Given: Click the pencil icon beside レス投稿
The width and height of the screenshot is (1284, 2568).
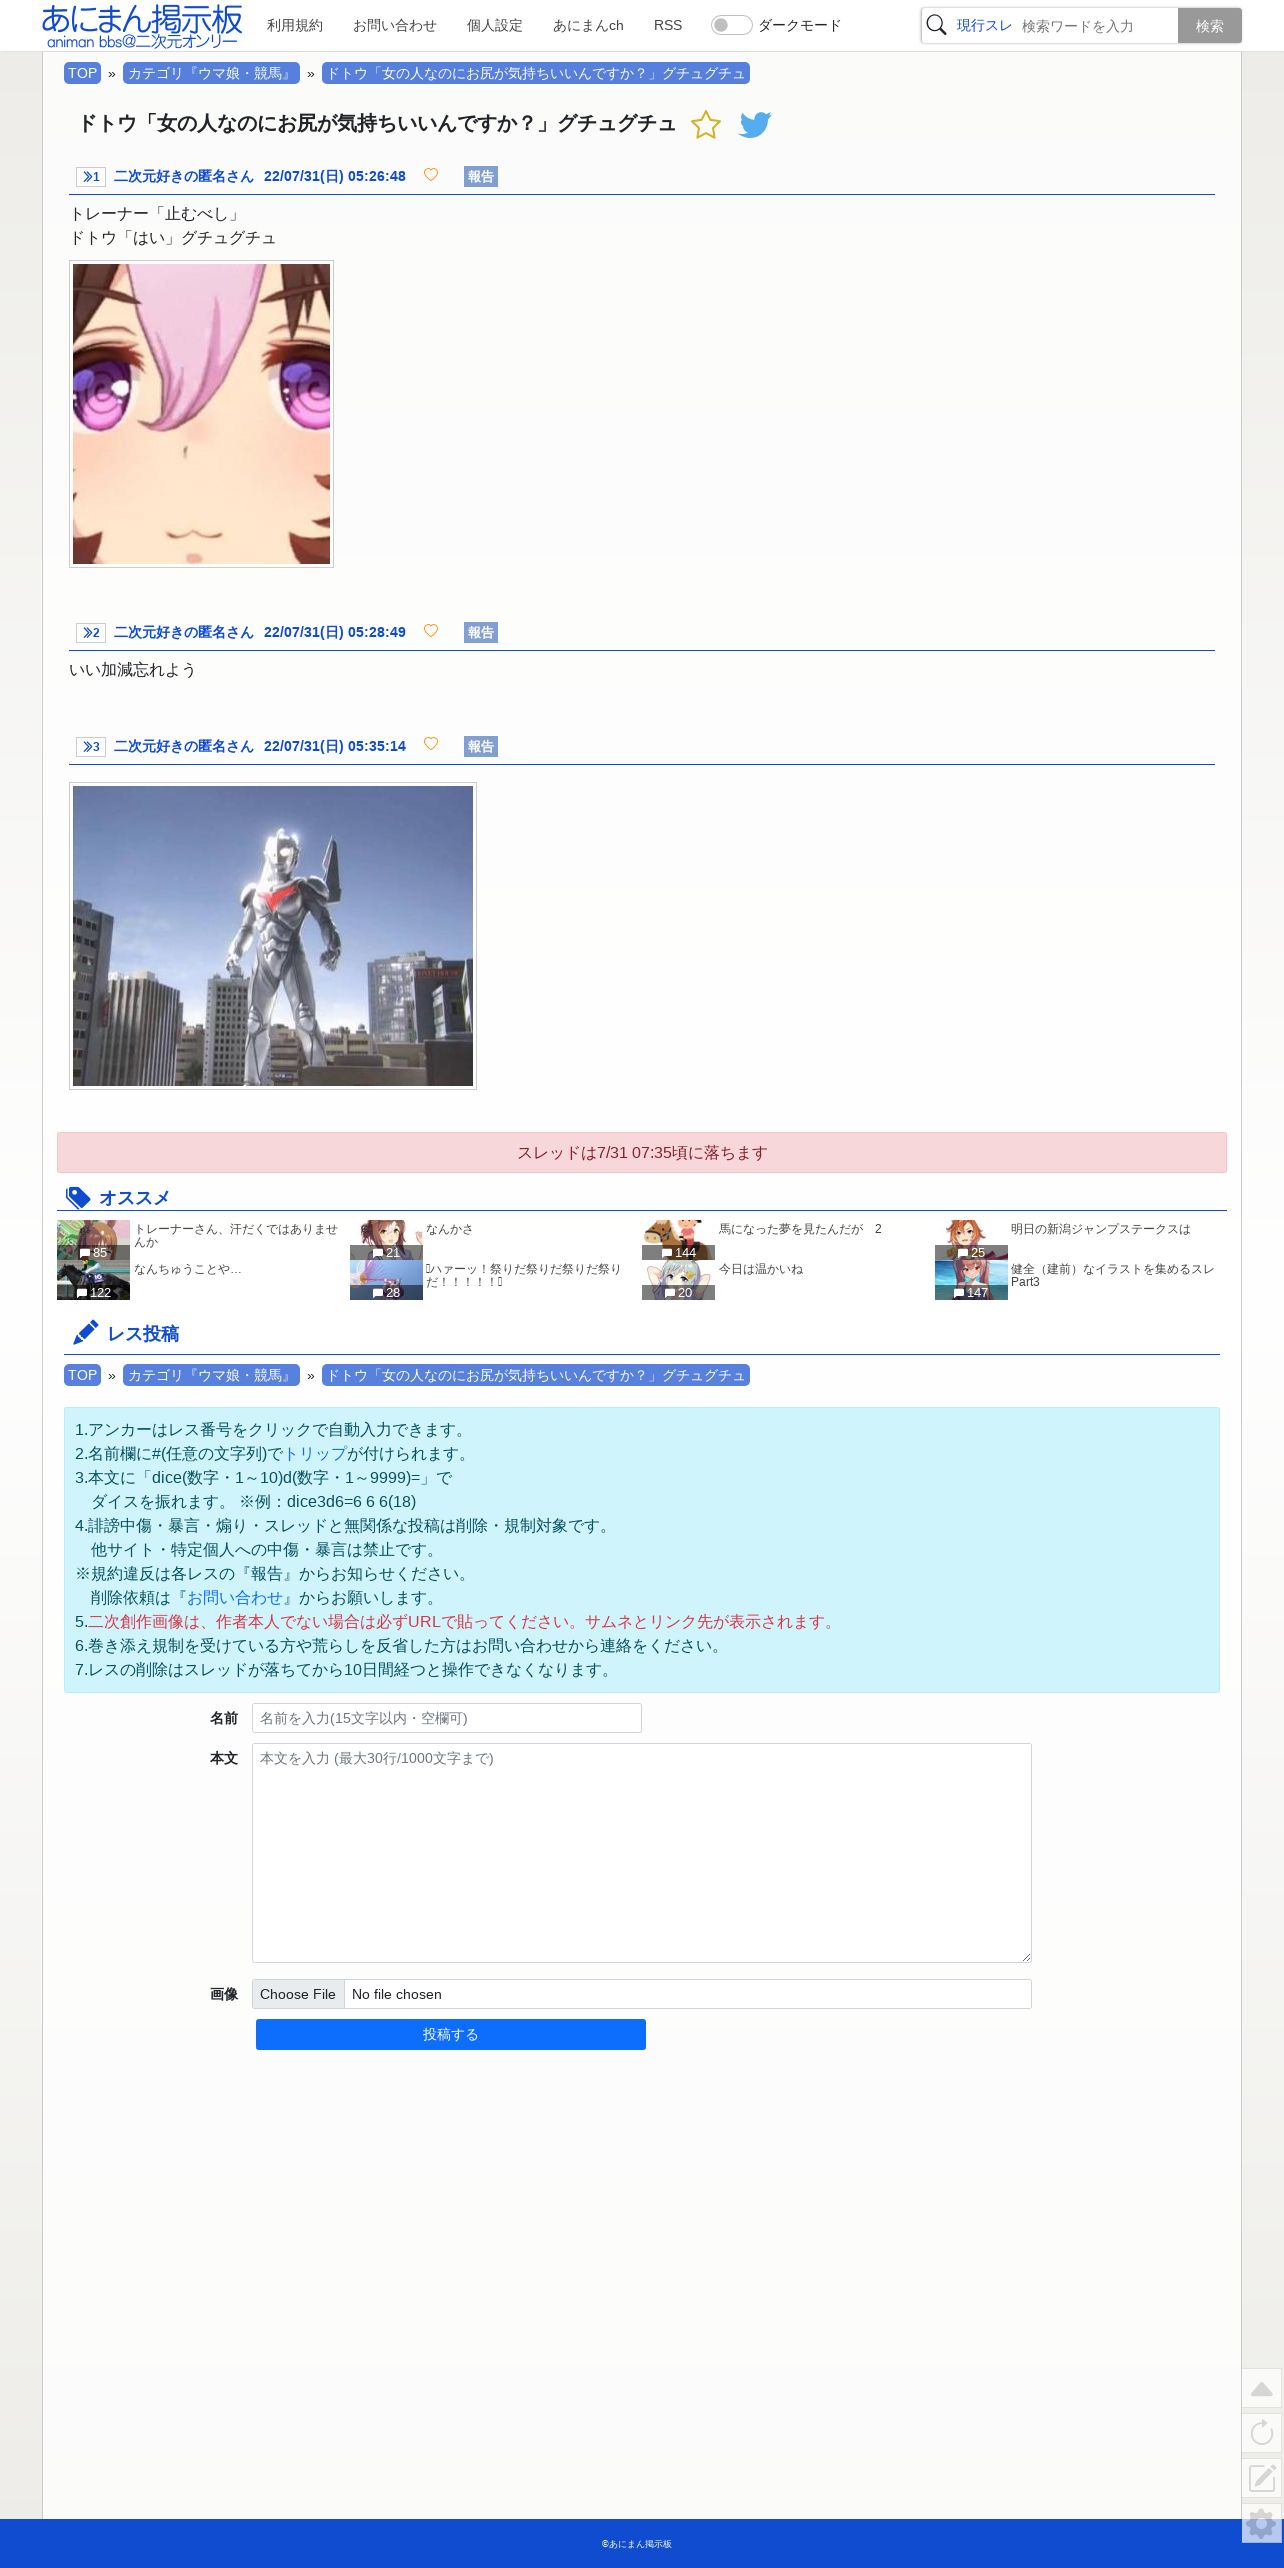Looking at the screenshot, I should 86,1333.
